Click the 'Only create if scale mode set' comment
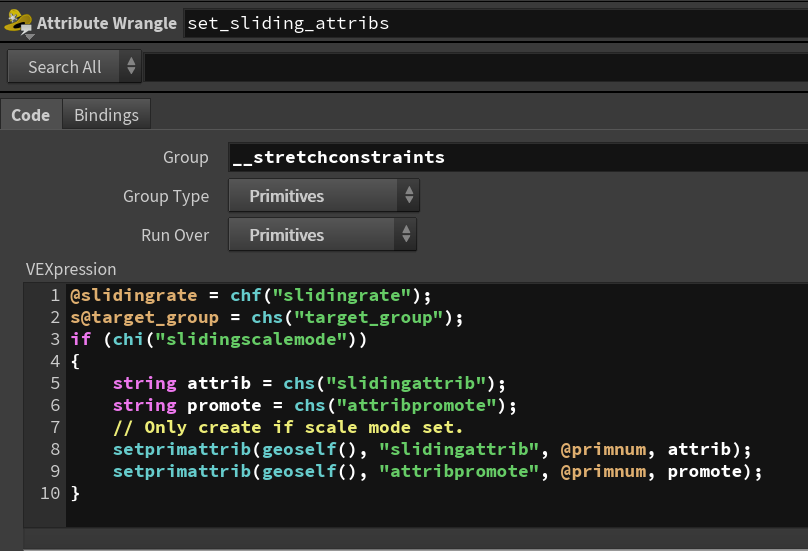The width and height of the screenshot is (808, 551). 288,427
